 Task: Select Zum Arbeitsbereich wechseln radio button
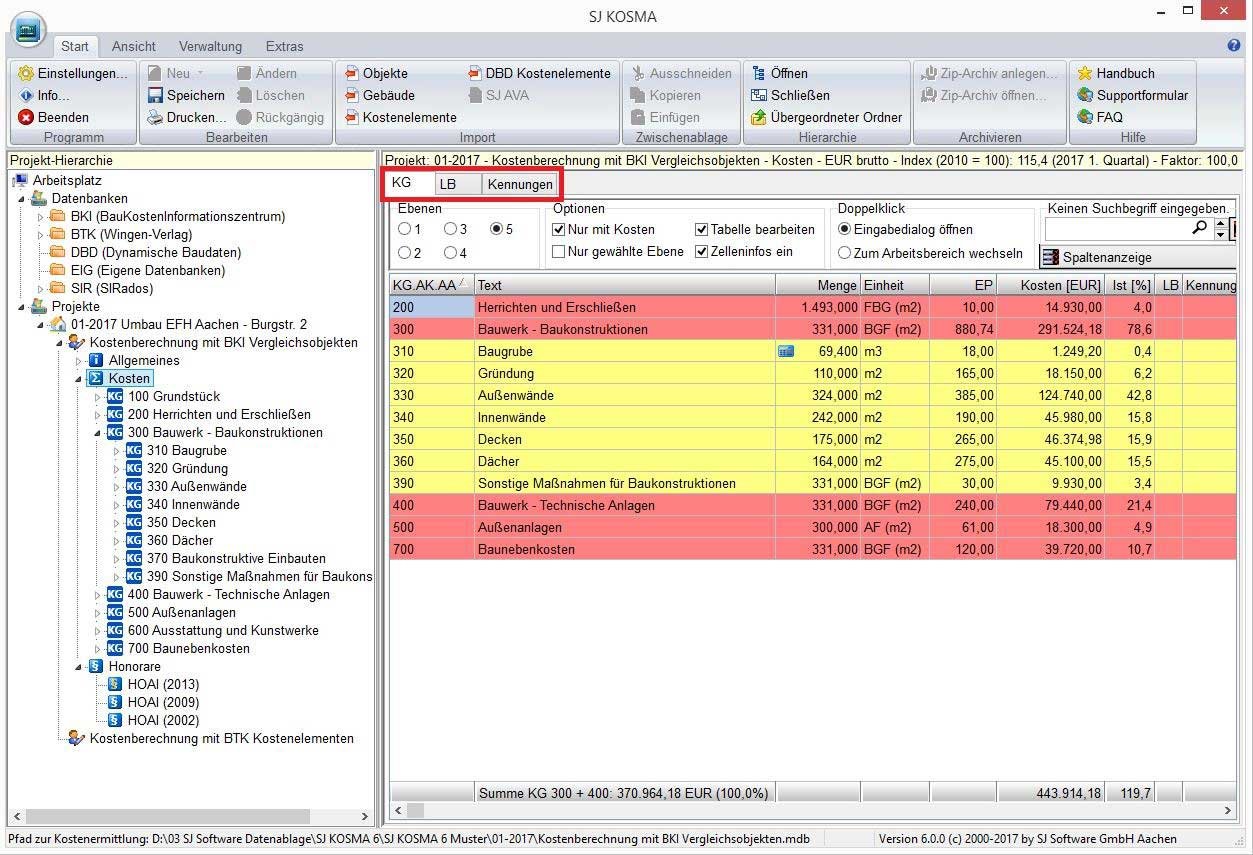[845, 253]
